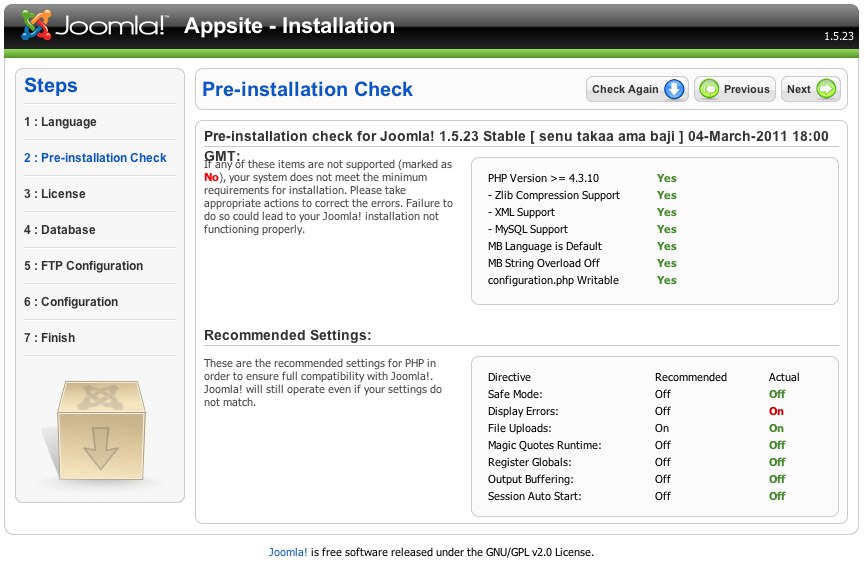Click the Recommended Settings heading
Screen dimensions: 865x564
pyautogui.click(x=287, y=336)
